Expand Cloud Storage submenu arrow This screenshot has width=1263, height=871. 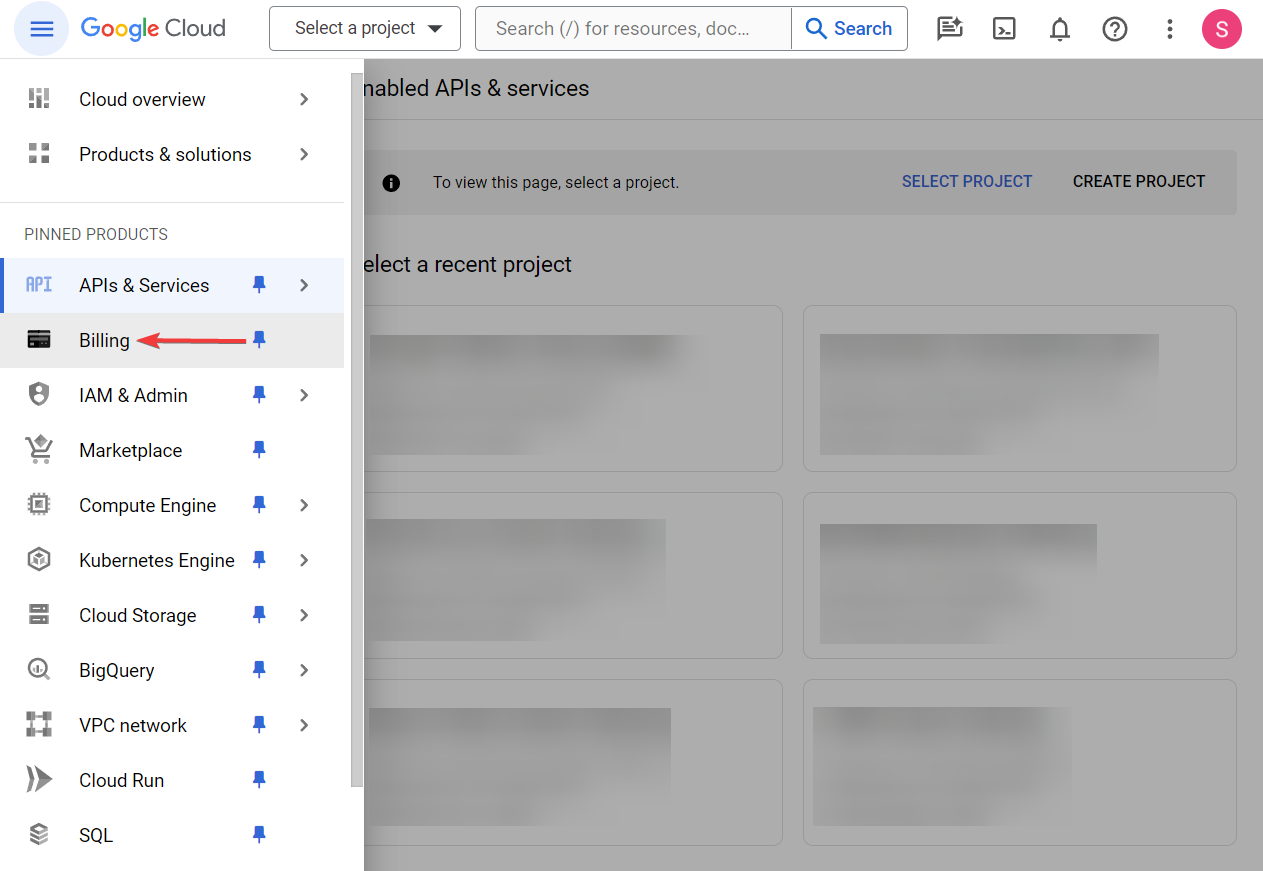click(x=304, y=615)
